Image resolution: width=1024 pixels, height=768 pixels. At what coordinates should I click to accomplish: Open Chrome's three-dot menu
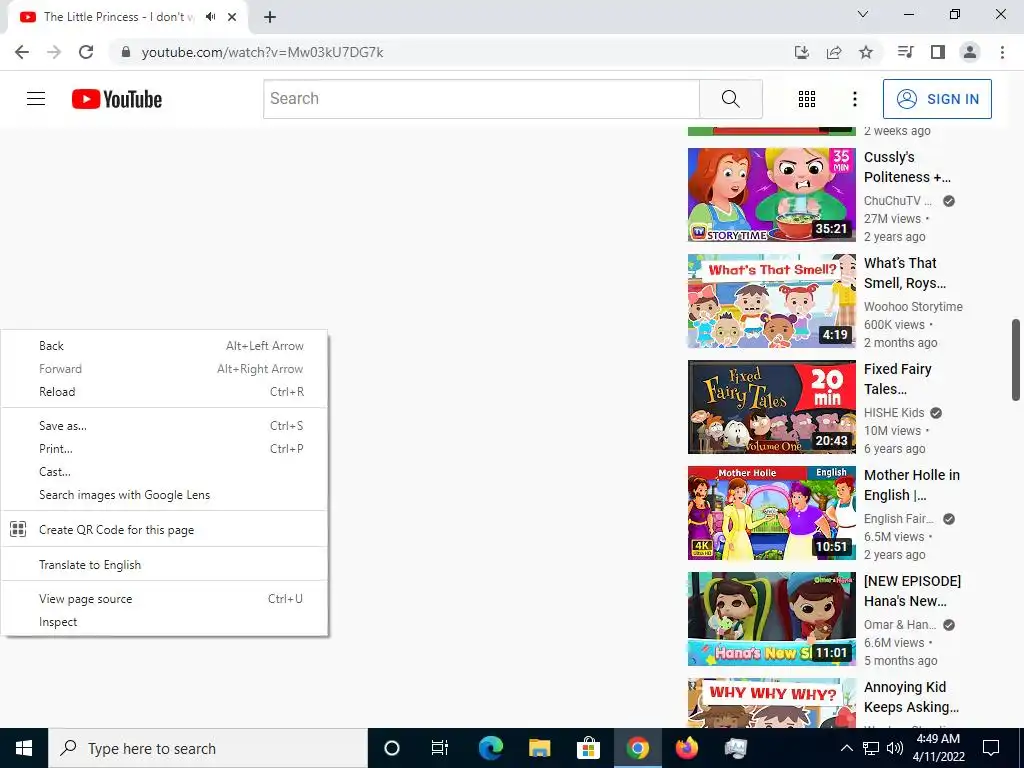[1002, 52]
